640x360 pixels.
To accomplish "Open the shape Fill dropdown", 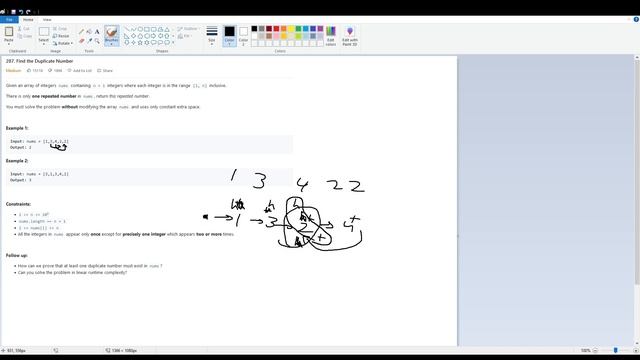I will [x=184, y=36].
